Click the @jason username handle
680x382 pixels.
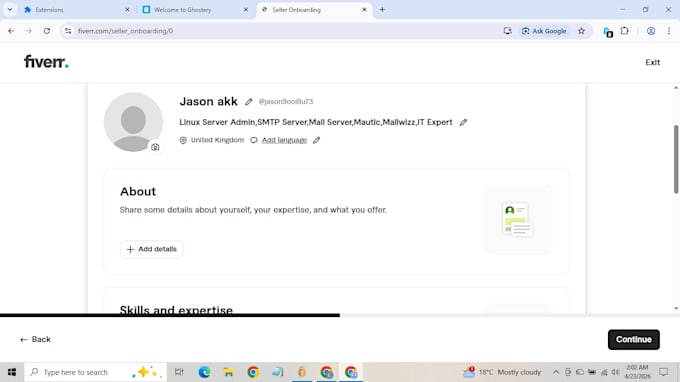286,101
